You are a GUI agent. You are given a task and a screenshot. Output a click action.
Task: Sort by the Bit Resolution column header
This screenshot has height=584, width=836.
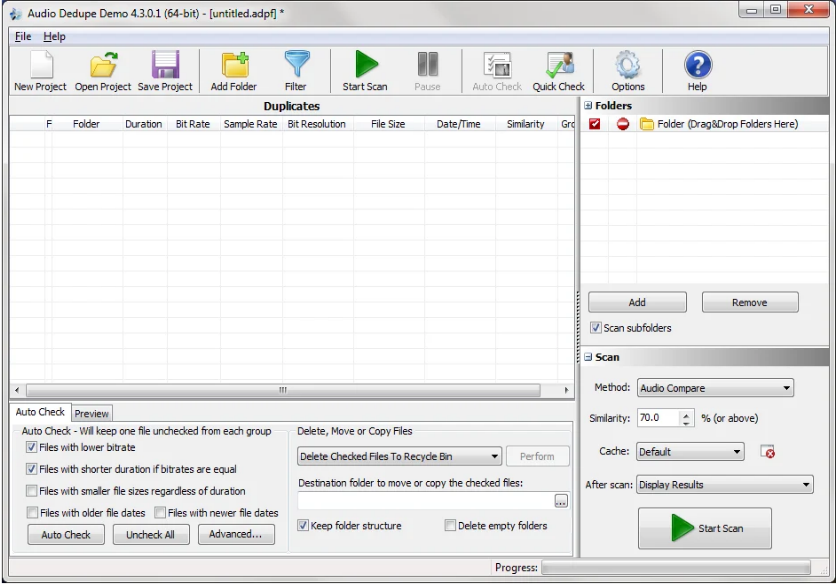click(x=317, y=124)
